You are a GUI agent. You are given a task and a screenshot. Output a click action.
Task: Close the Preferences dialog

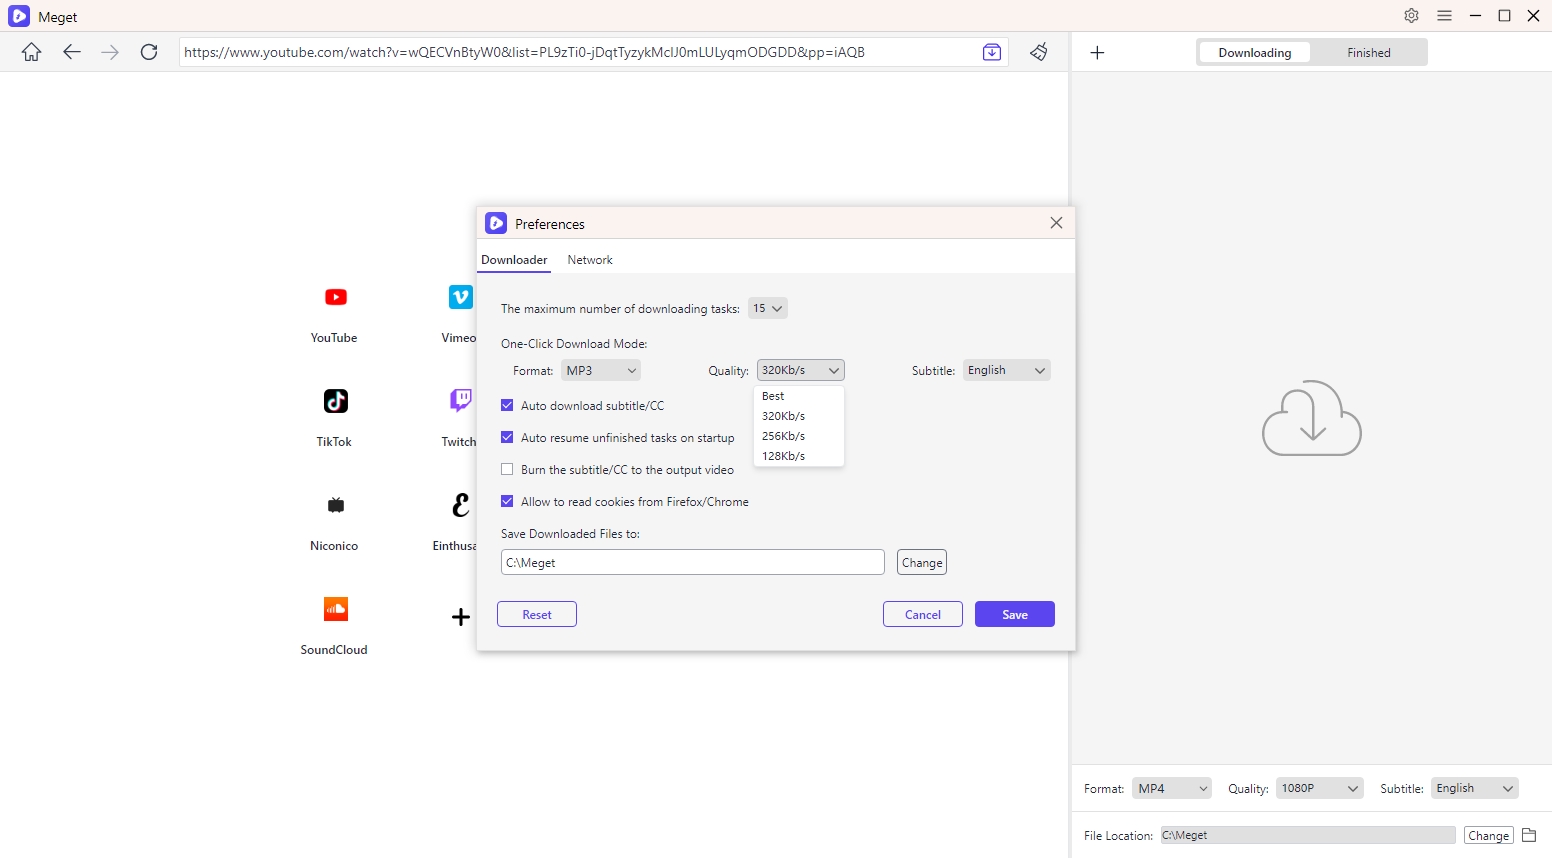coord(1056,223)
